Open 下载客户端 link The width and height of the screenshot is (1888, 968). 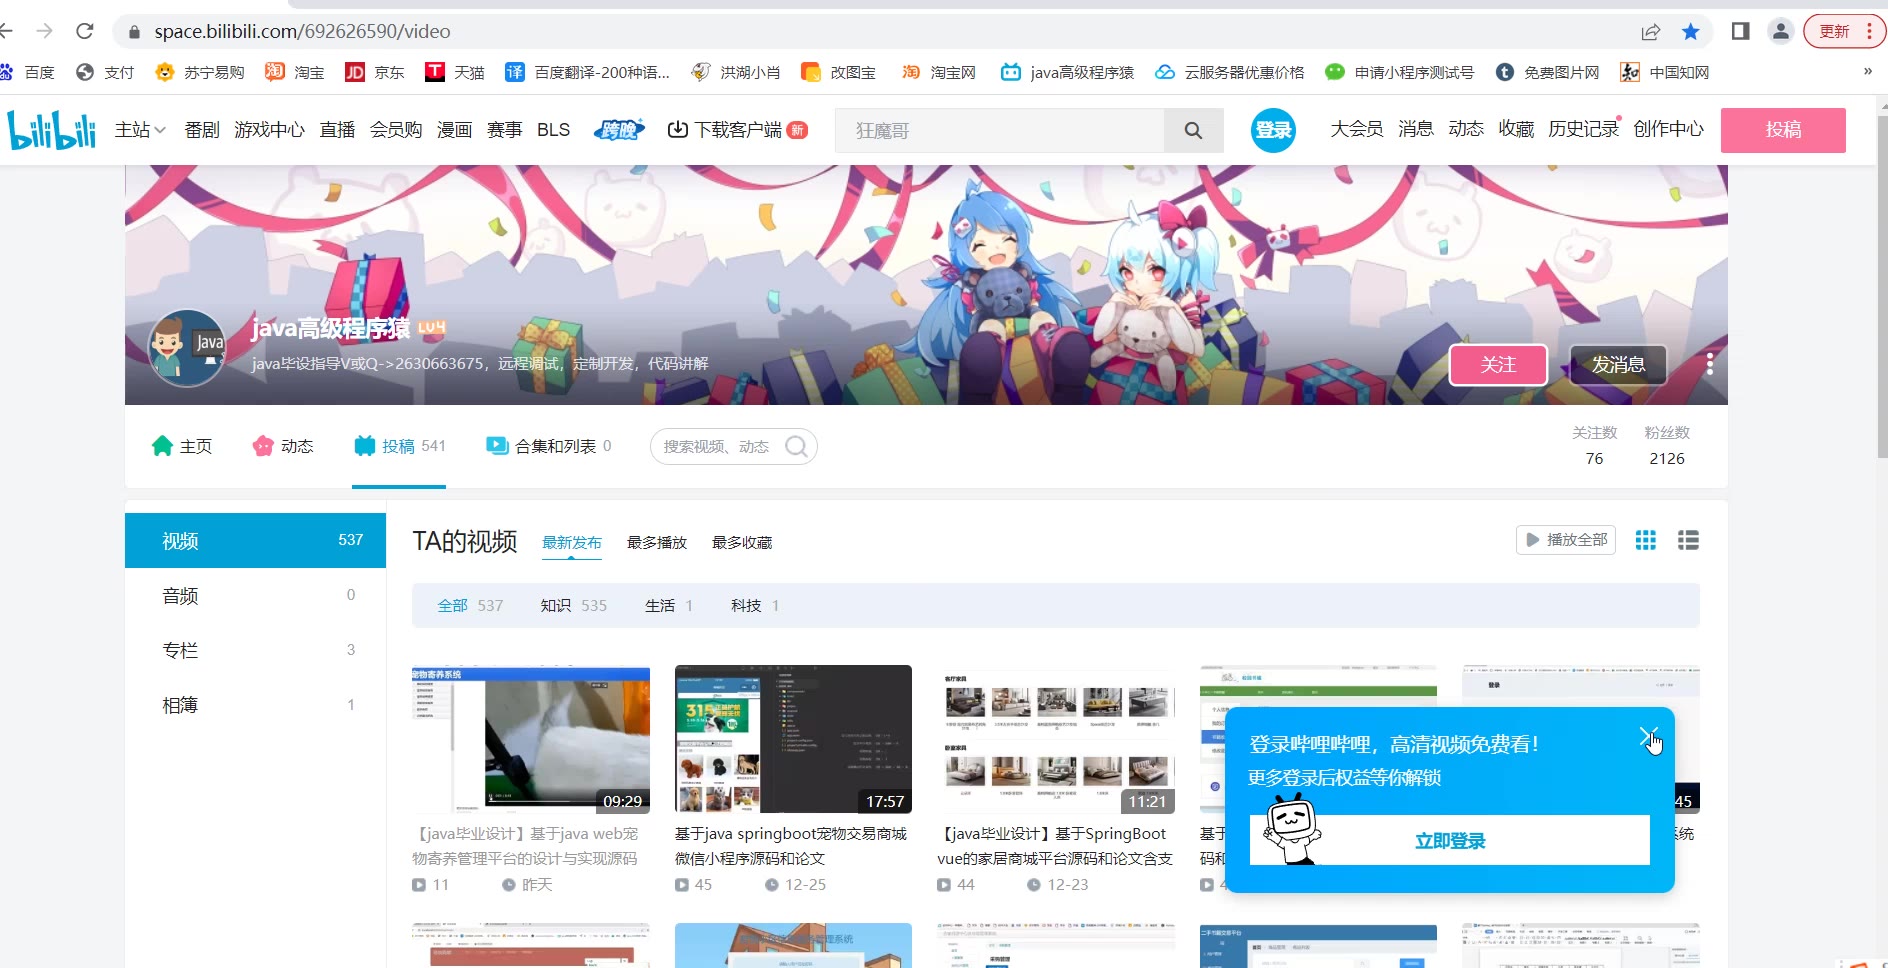[x=737, y=130]
